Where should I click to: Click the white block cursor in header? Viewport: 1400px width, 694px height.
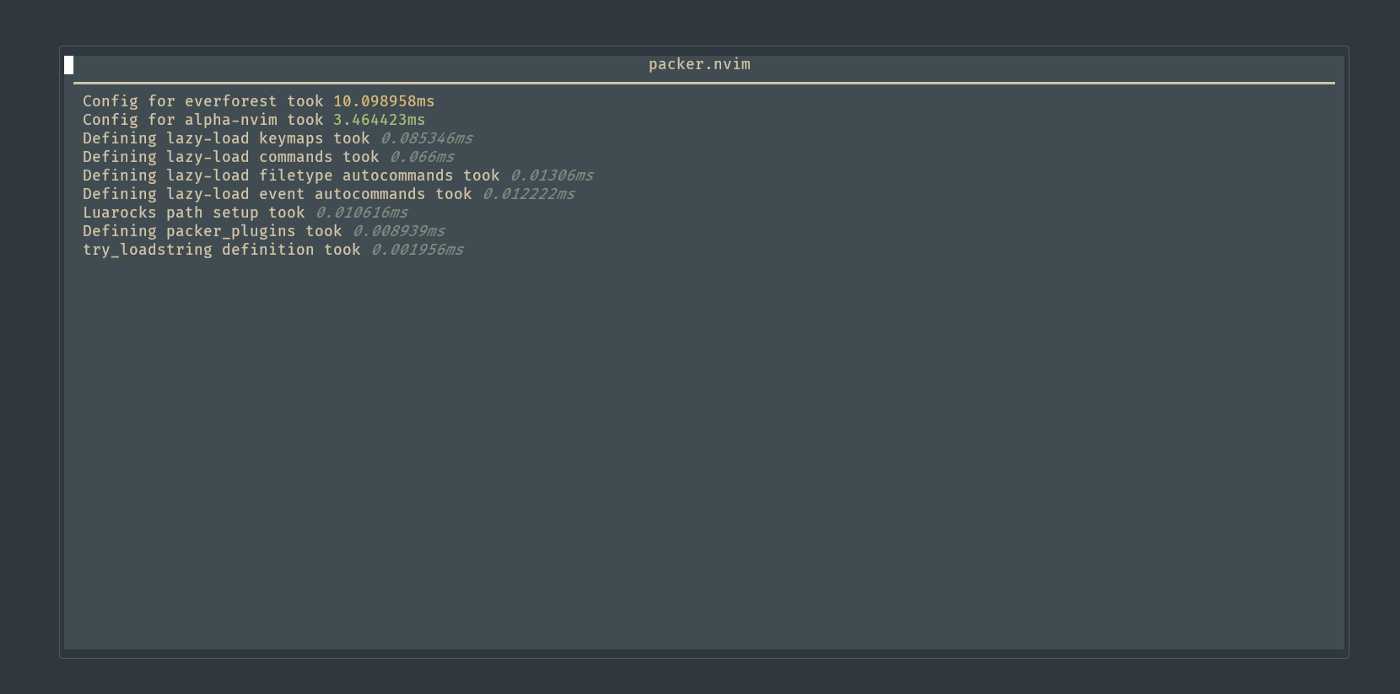[69, 65]
